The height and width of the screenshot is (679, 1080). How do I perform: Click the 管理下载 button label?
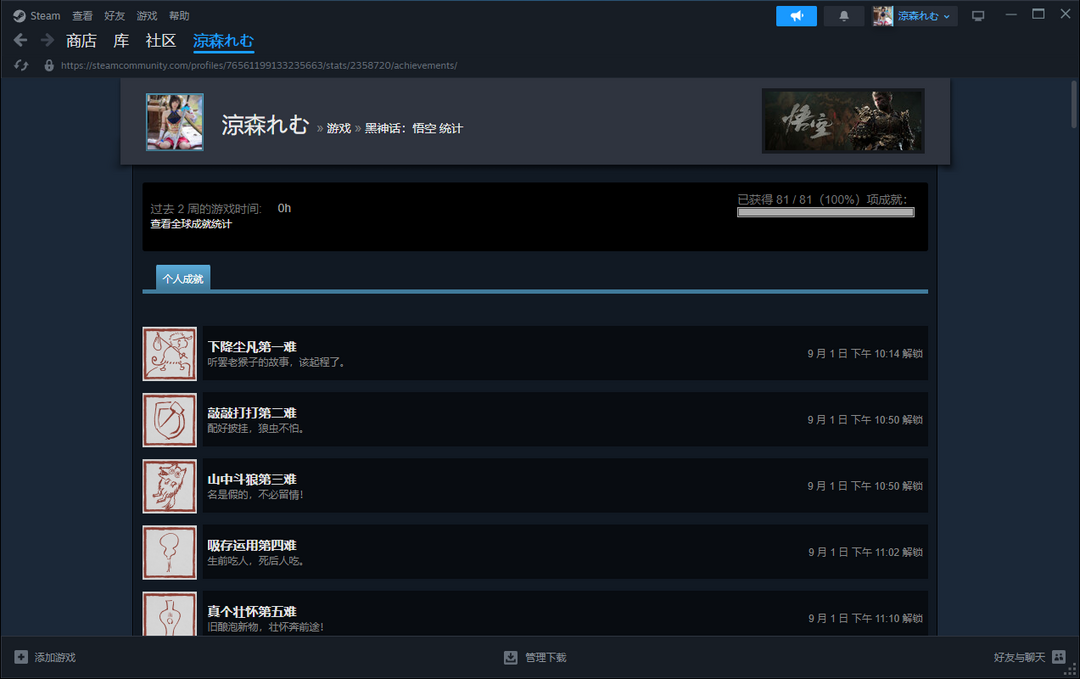(546, 657)
